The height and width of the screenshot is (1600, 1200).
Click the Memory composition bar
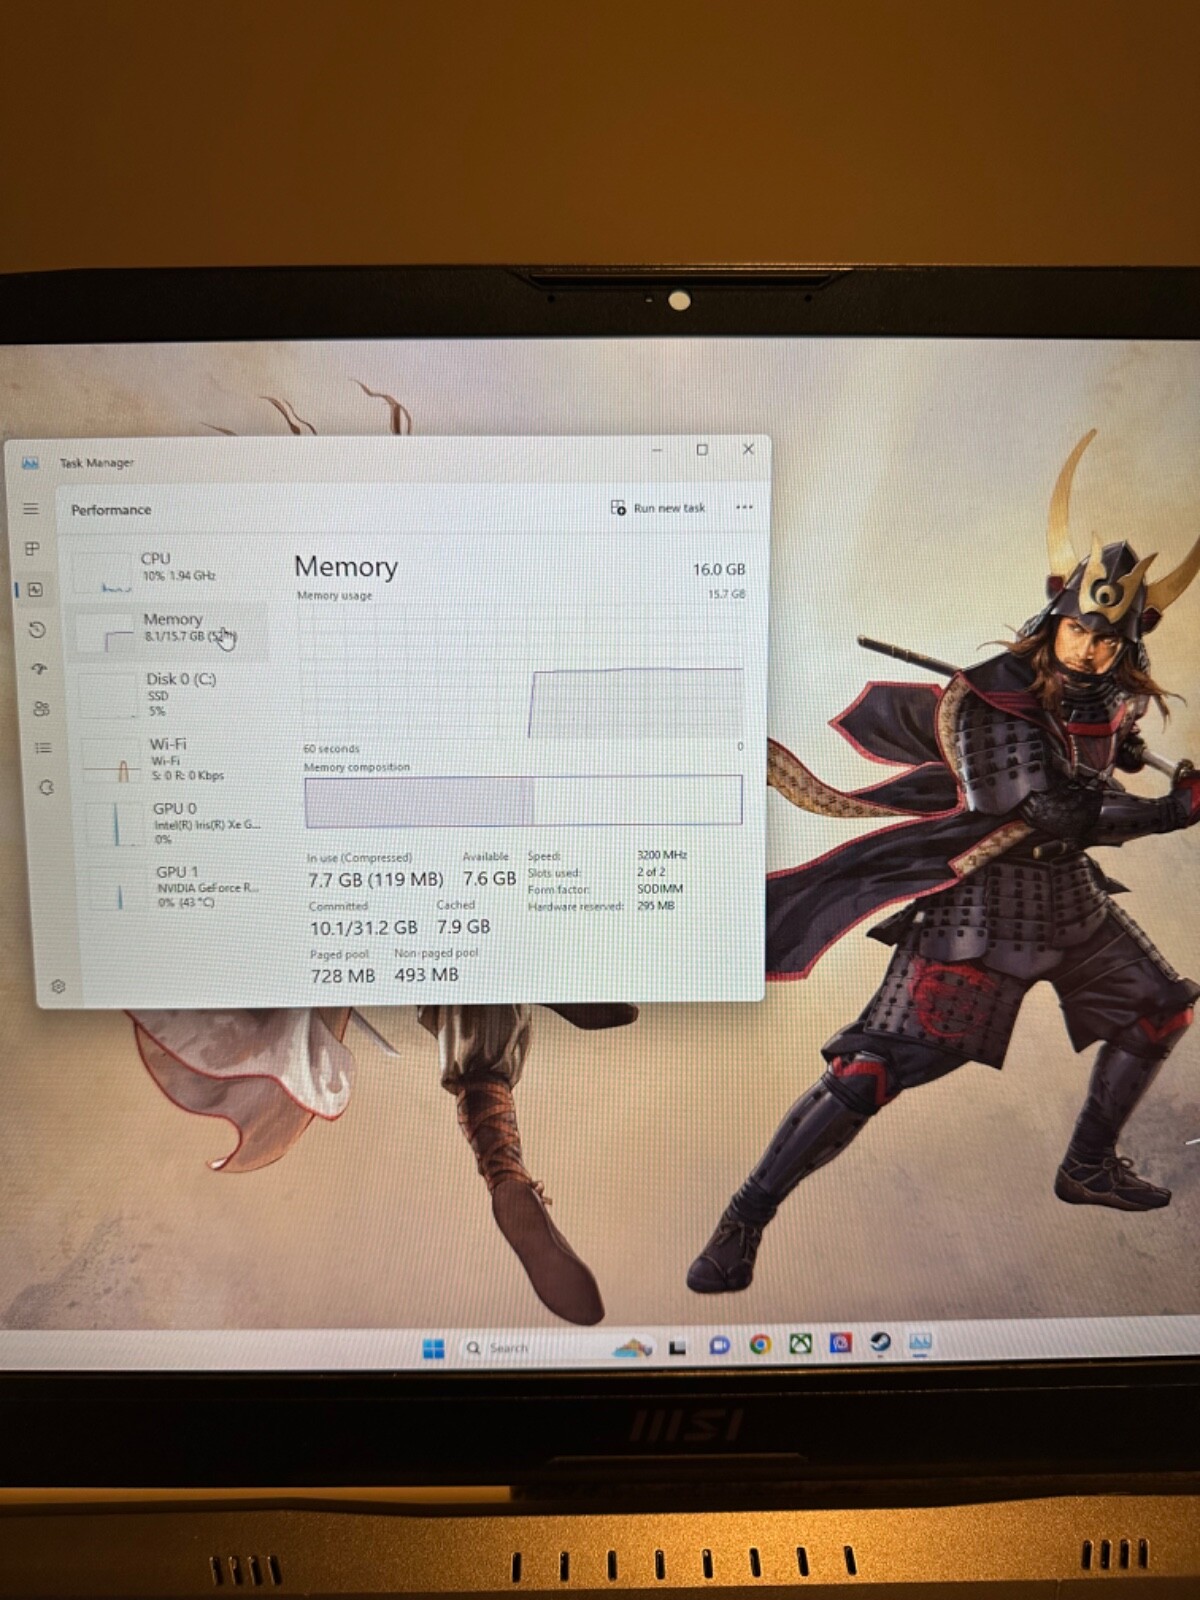coord(523,801)
